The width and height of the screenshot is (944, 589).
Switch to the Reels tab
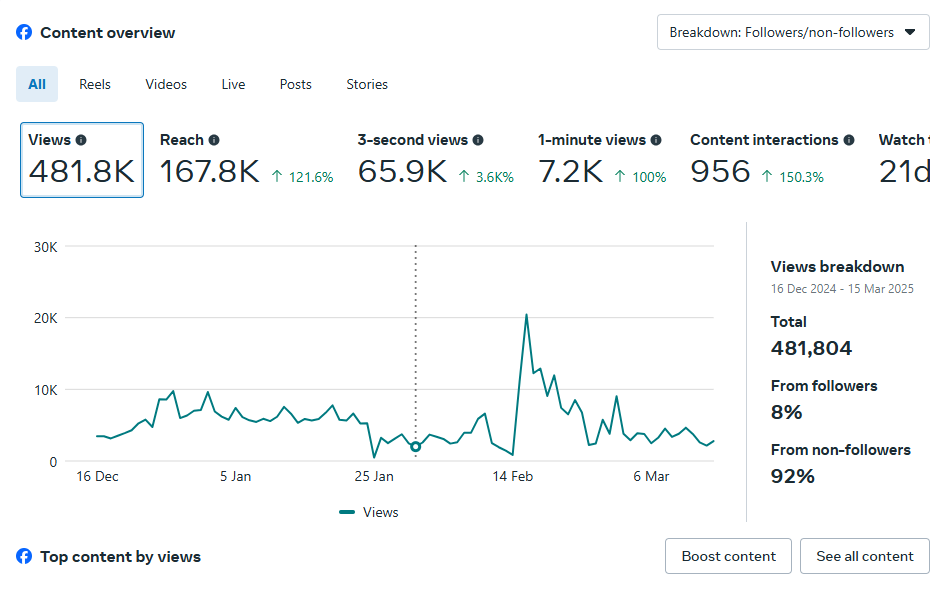tap(95, 85)
